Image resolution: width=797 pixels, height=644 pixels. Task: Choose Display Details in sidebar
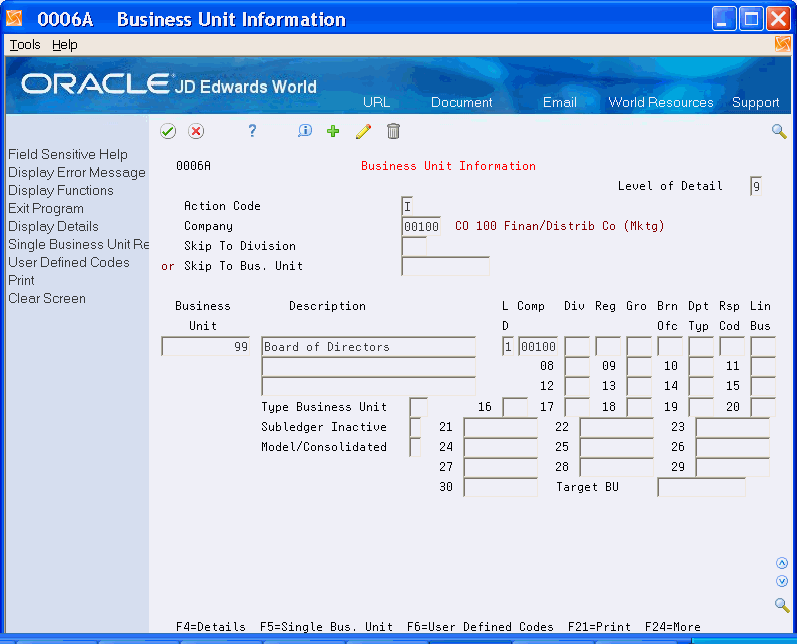tap(53, 226)
